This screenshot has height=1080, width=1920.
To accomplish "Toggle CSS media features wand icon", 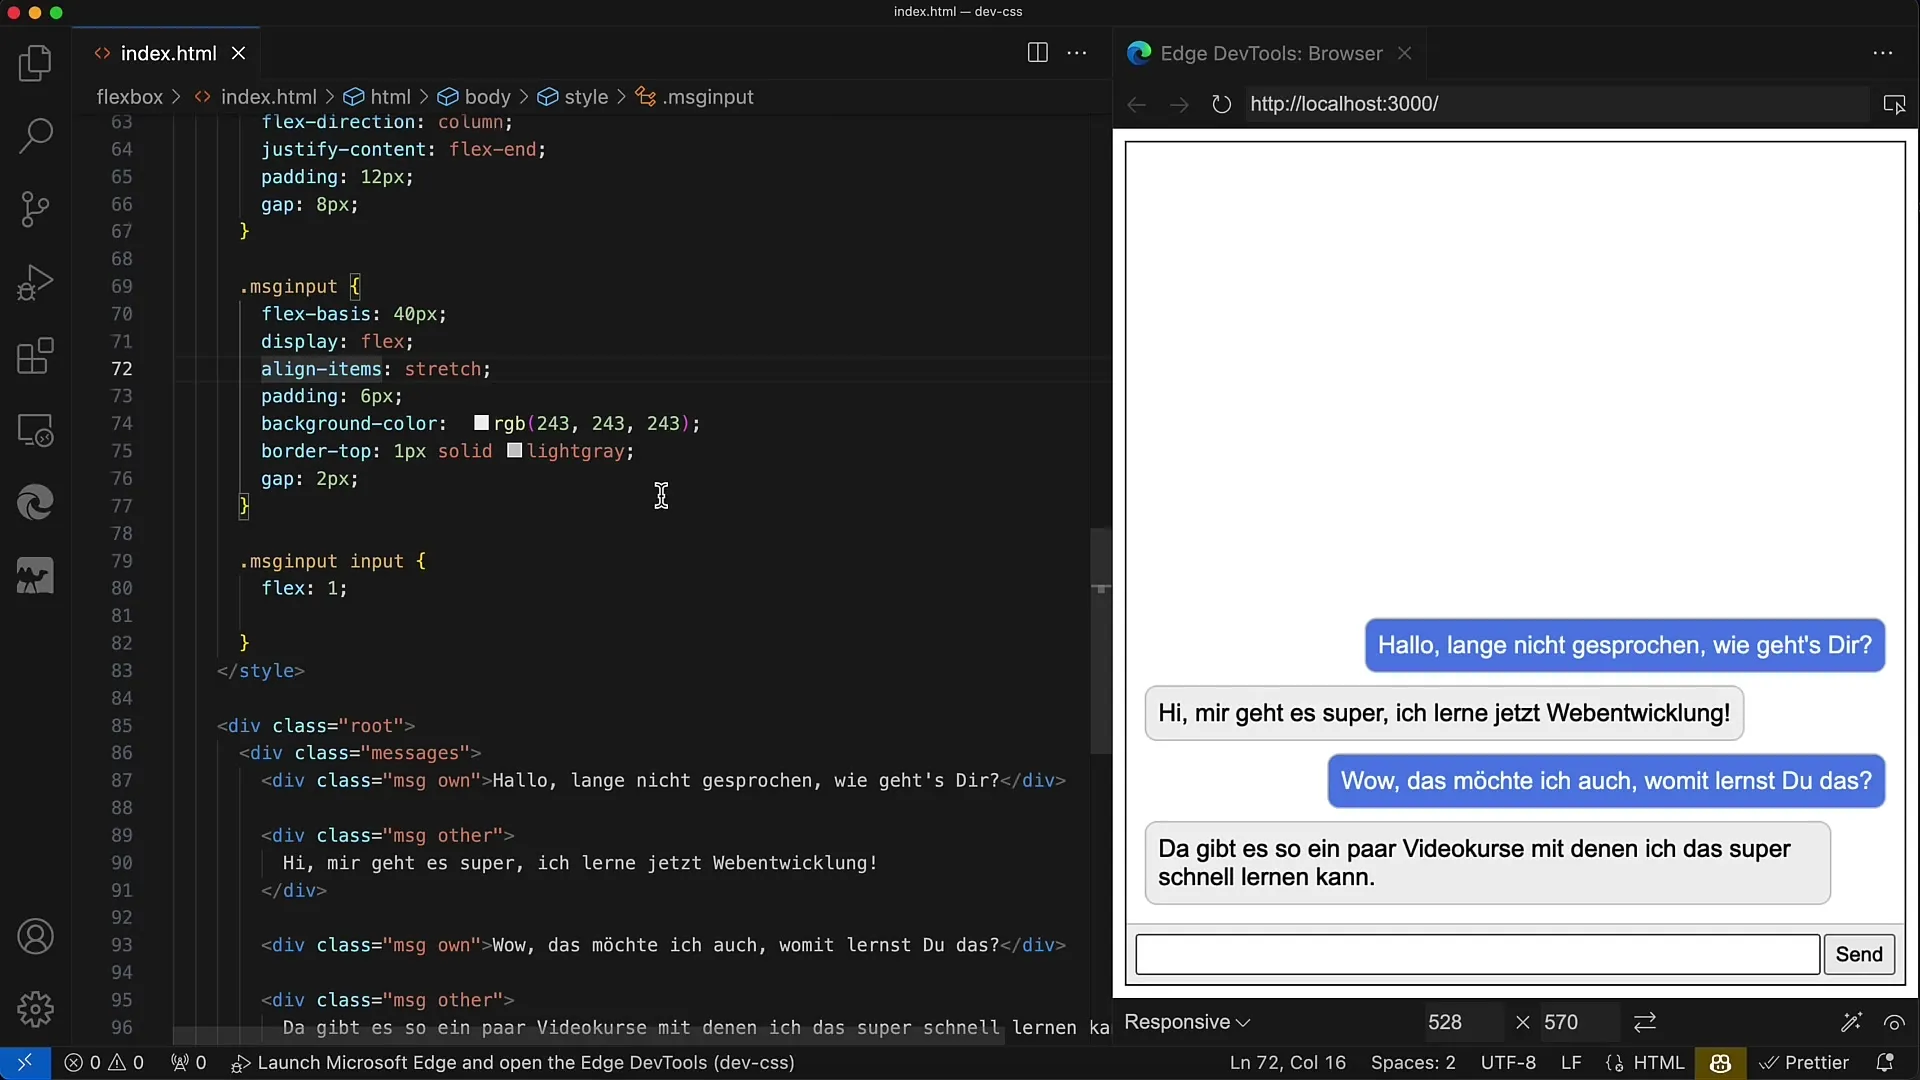I will 1851,1022.
